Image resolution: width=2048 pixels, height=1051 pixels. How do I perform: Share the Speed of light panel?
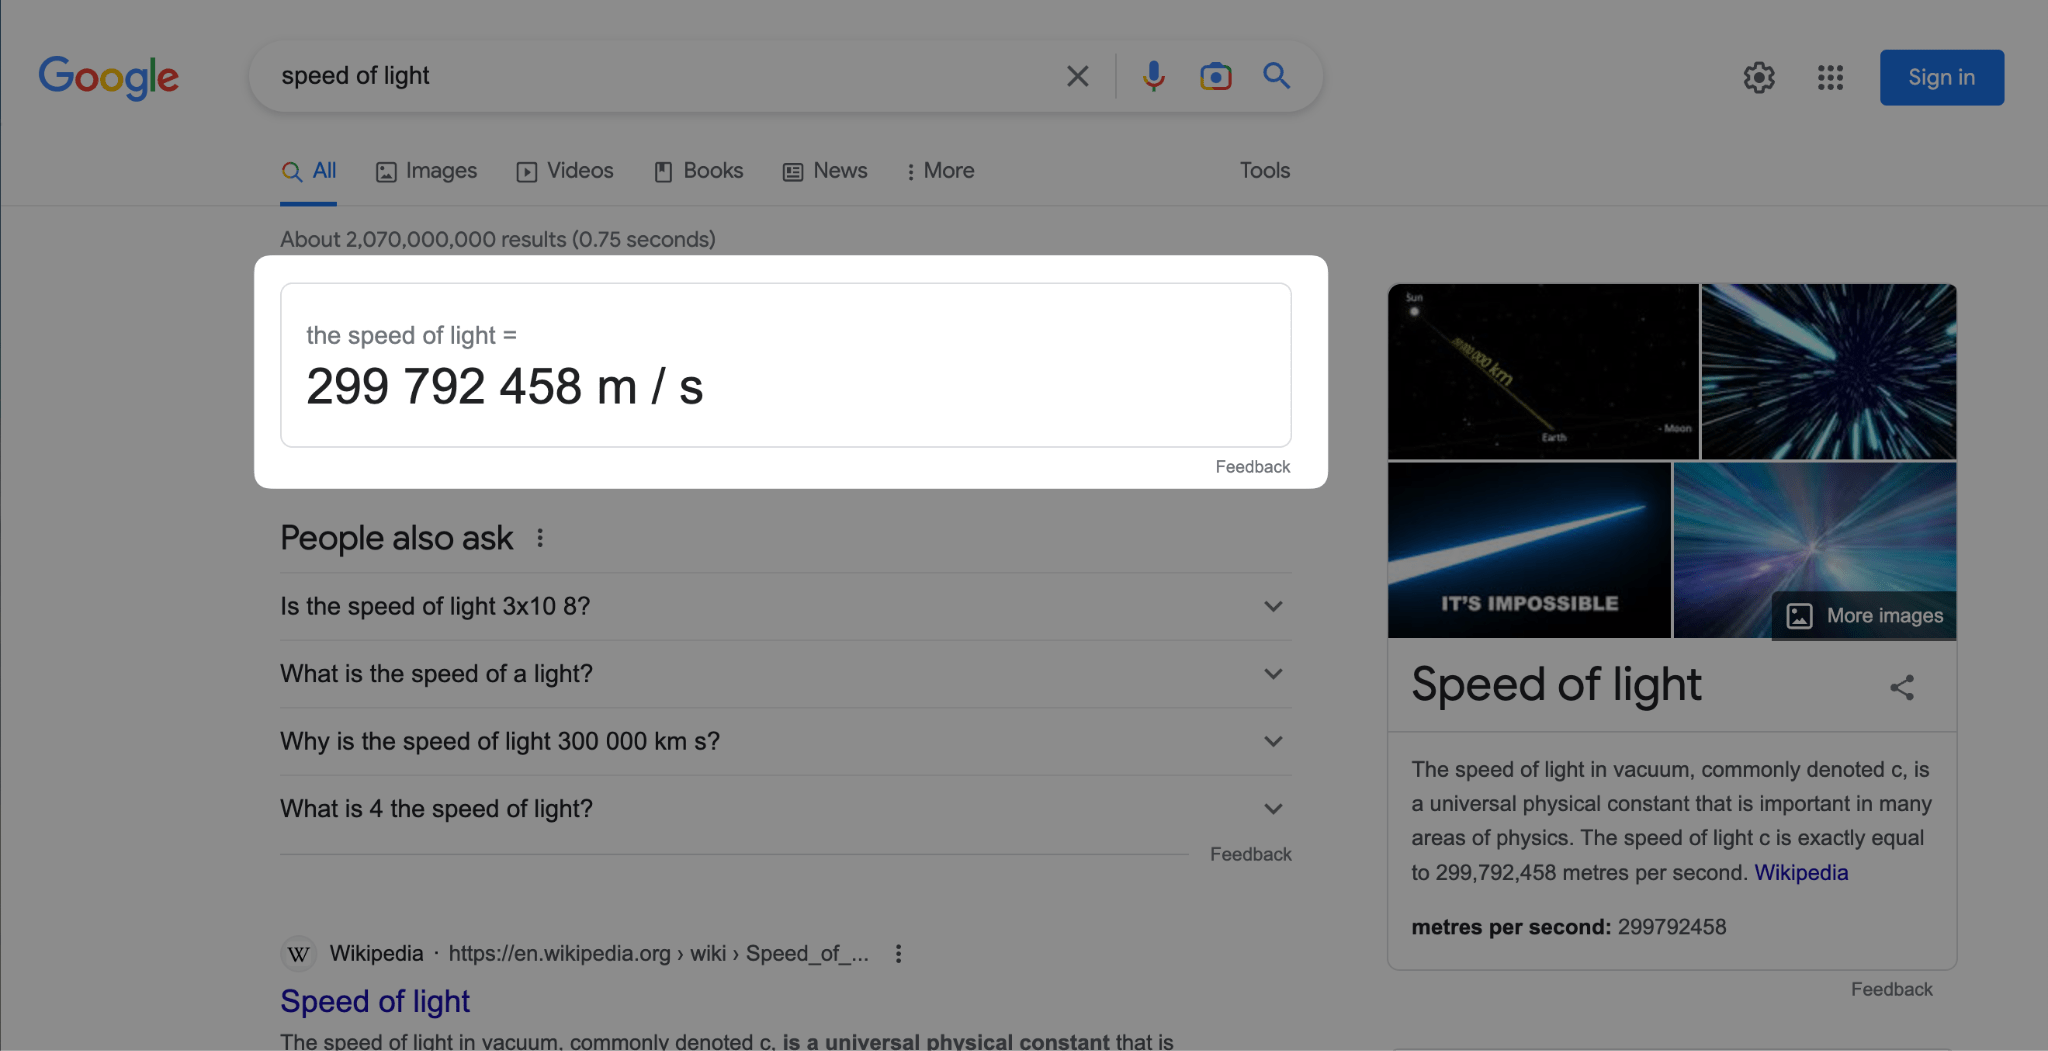[1902, 686]
